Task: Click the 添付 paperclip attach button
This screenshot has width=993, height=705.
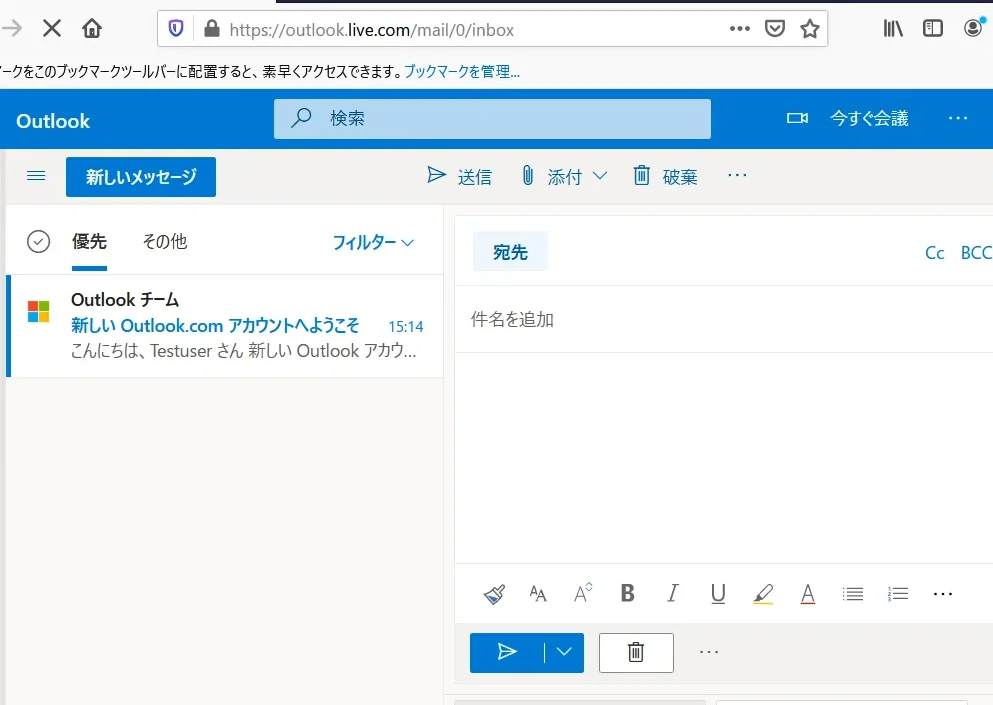Action: tap(552, 176)
